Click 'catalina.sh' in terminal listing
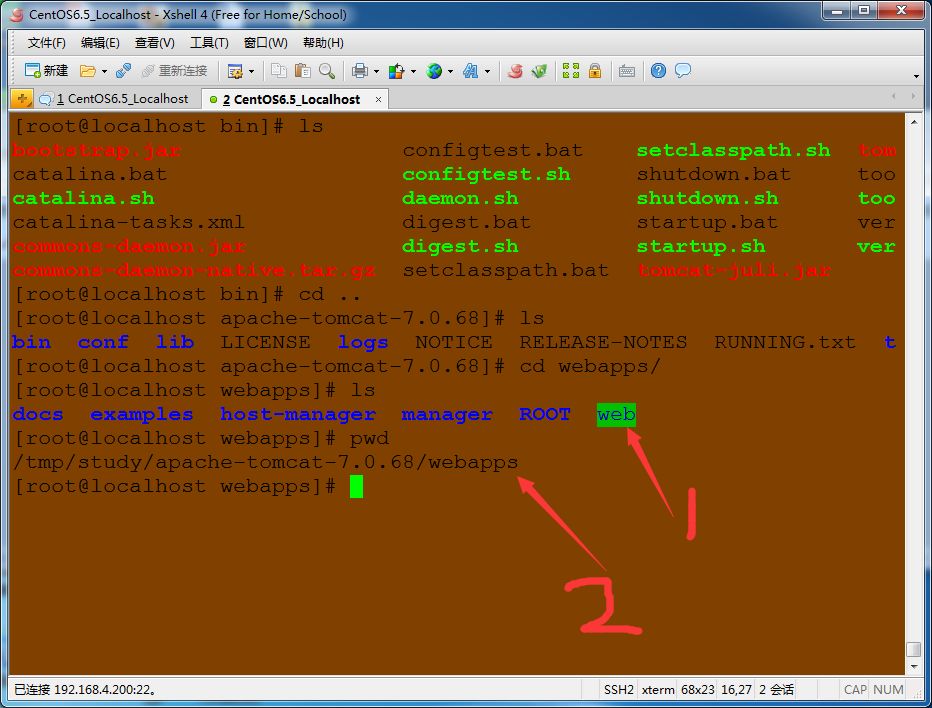Screen dimensions: 932x708 (84, 198)
